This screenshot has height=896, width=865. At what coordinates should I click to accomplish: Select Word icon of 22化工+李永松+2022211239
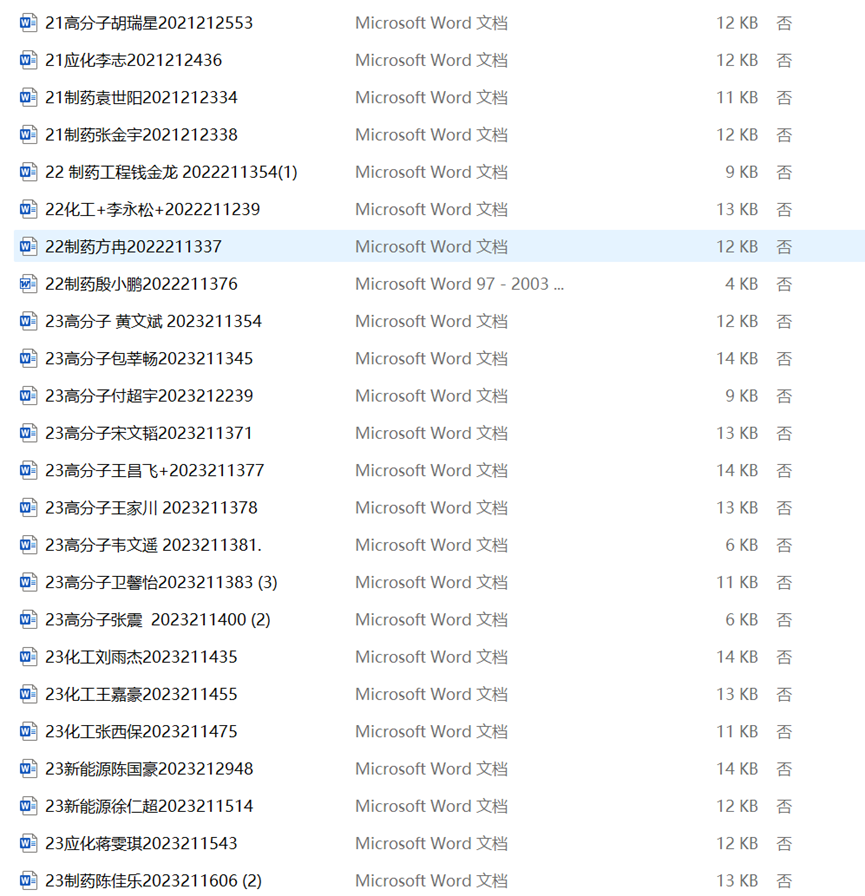[x=29, y=209]
